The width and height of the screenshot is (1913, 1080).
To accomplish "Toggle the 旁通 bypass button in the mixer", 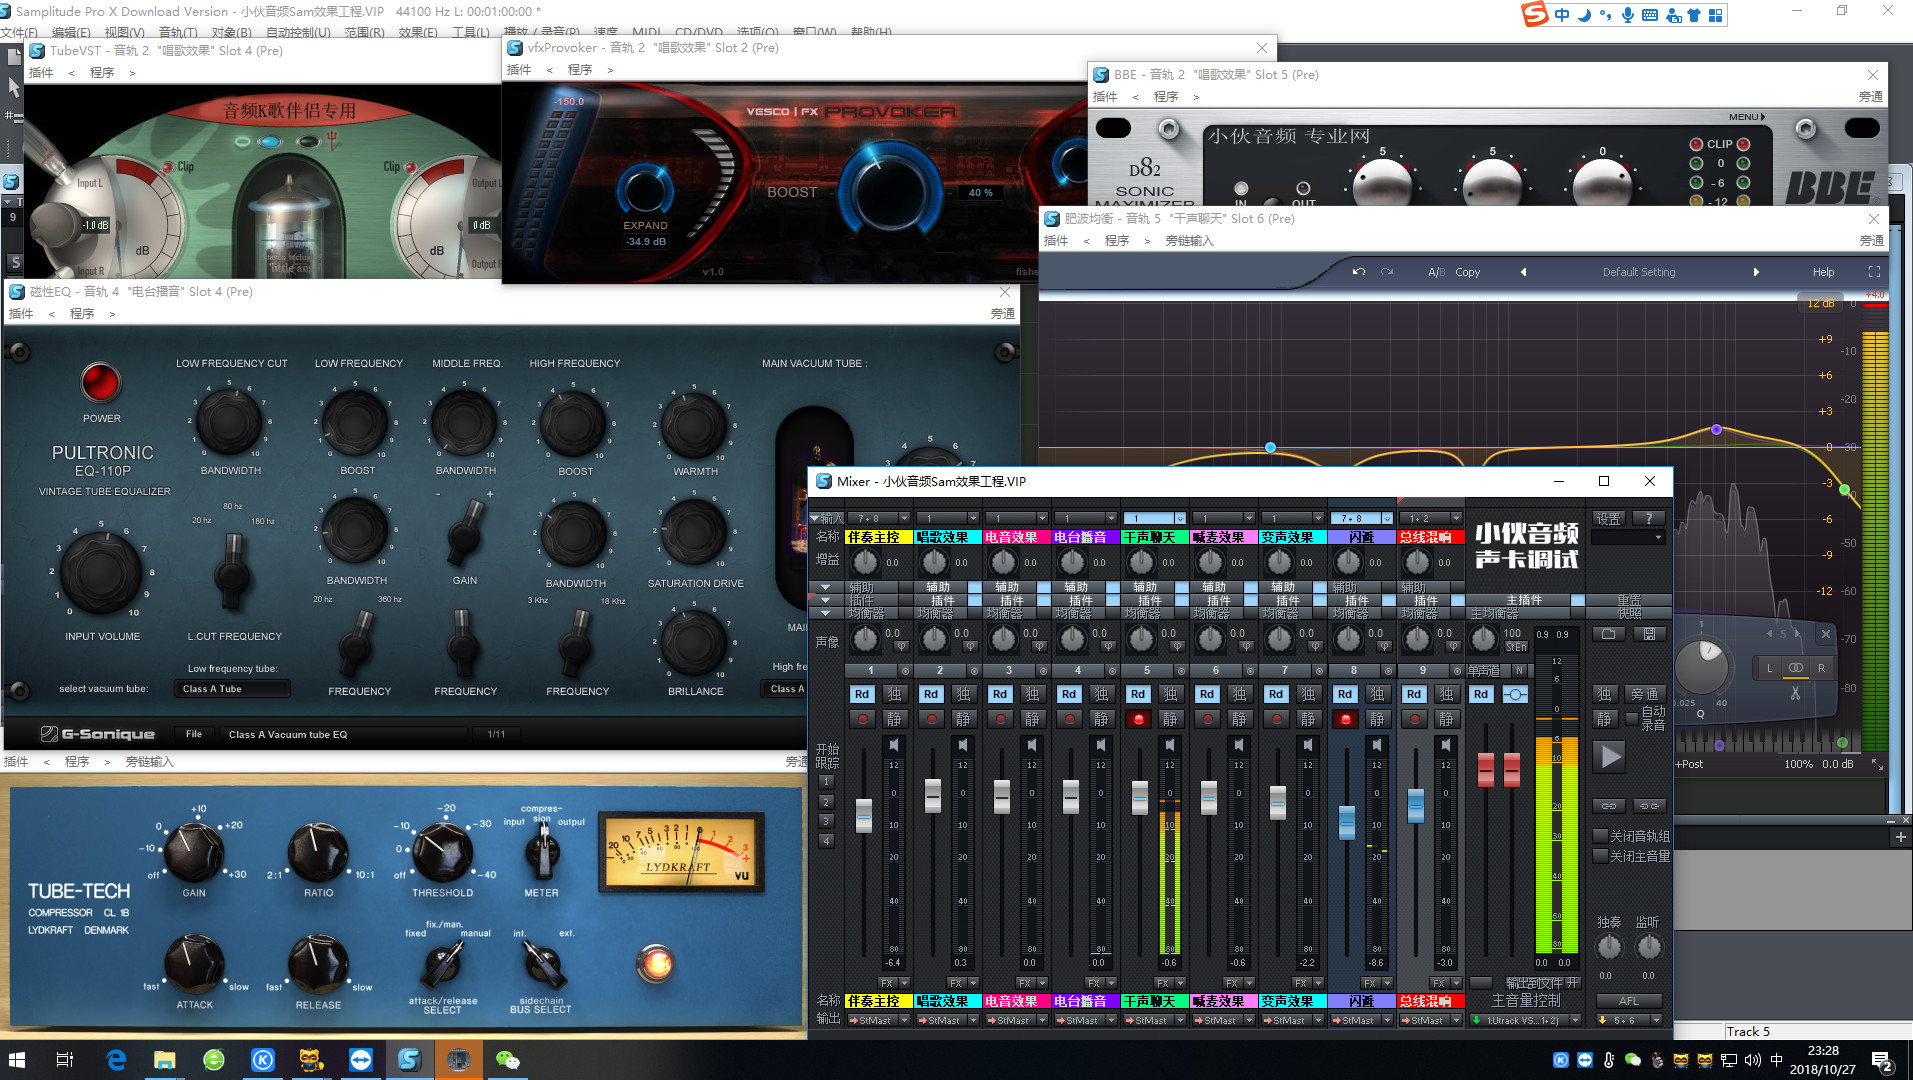I will [x=1645, y=694].
